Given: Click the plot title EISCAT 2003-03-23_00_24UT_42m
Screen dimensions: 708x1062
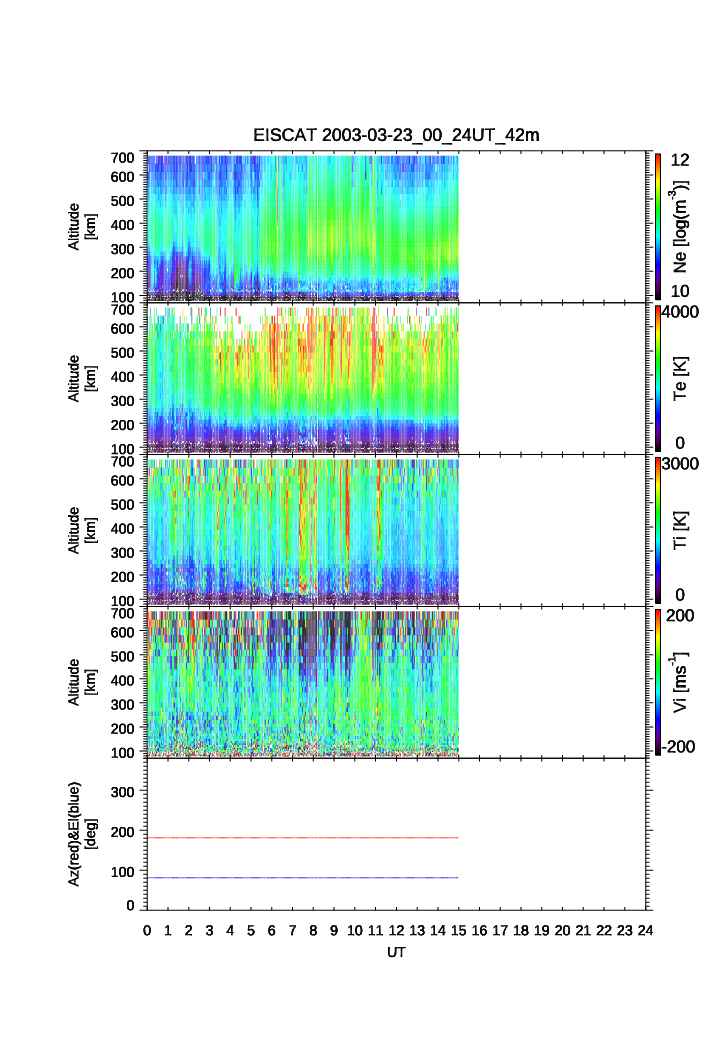Looking at the screenshot, I should coord(396,135).
